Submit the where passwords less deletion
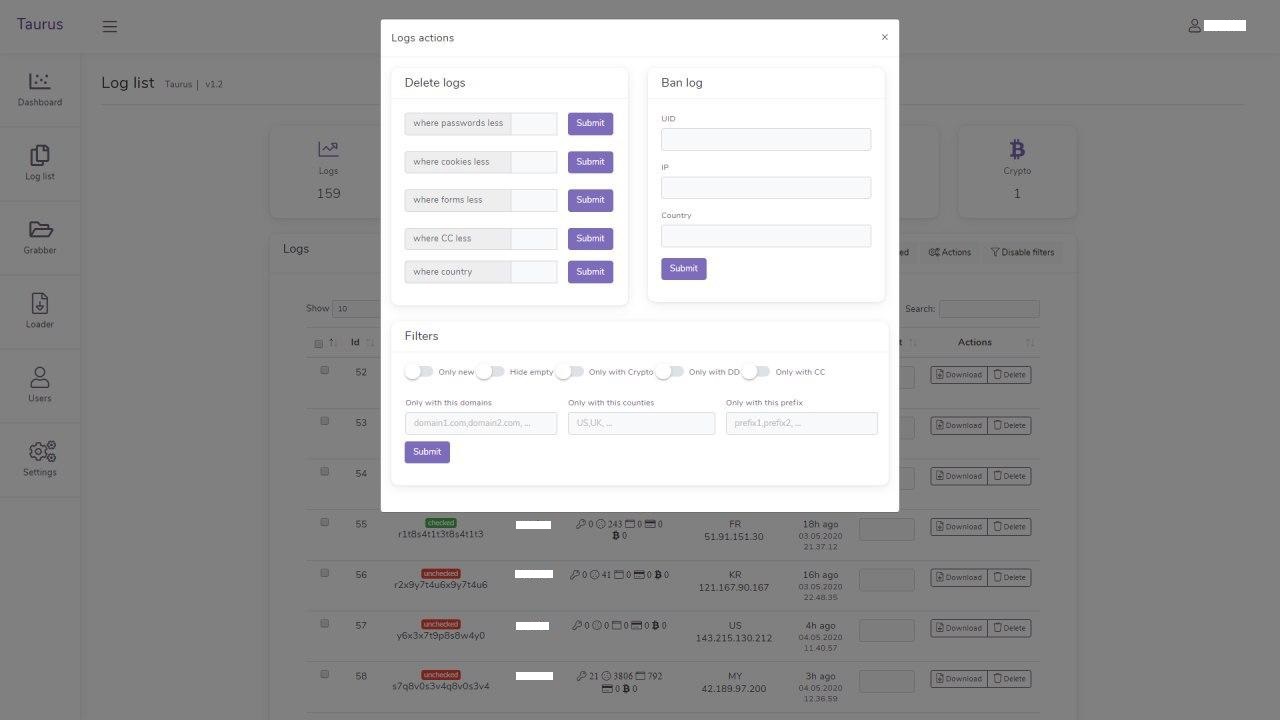The height and width of the screenshot is (720, 1280). point(590,124)
